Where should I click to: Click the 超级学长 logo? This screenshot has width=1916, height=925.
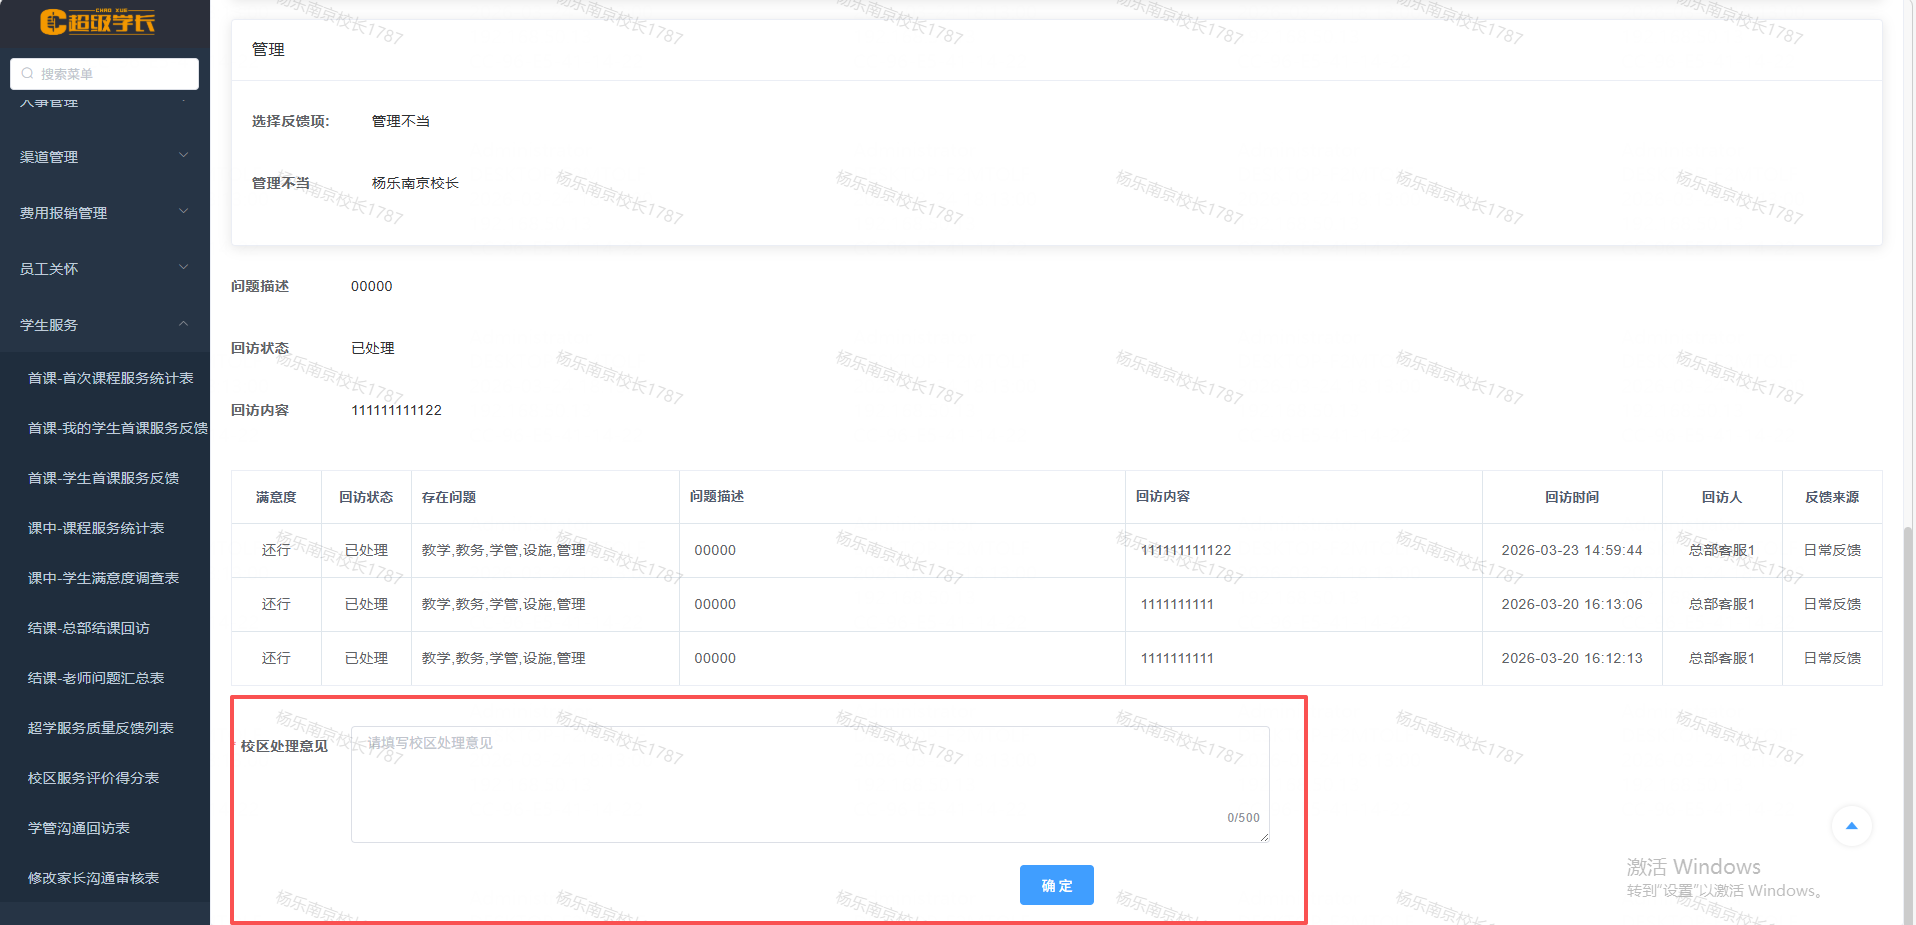(97, 22)
